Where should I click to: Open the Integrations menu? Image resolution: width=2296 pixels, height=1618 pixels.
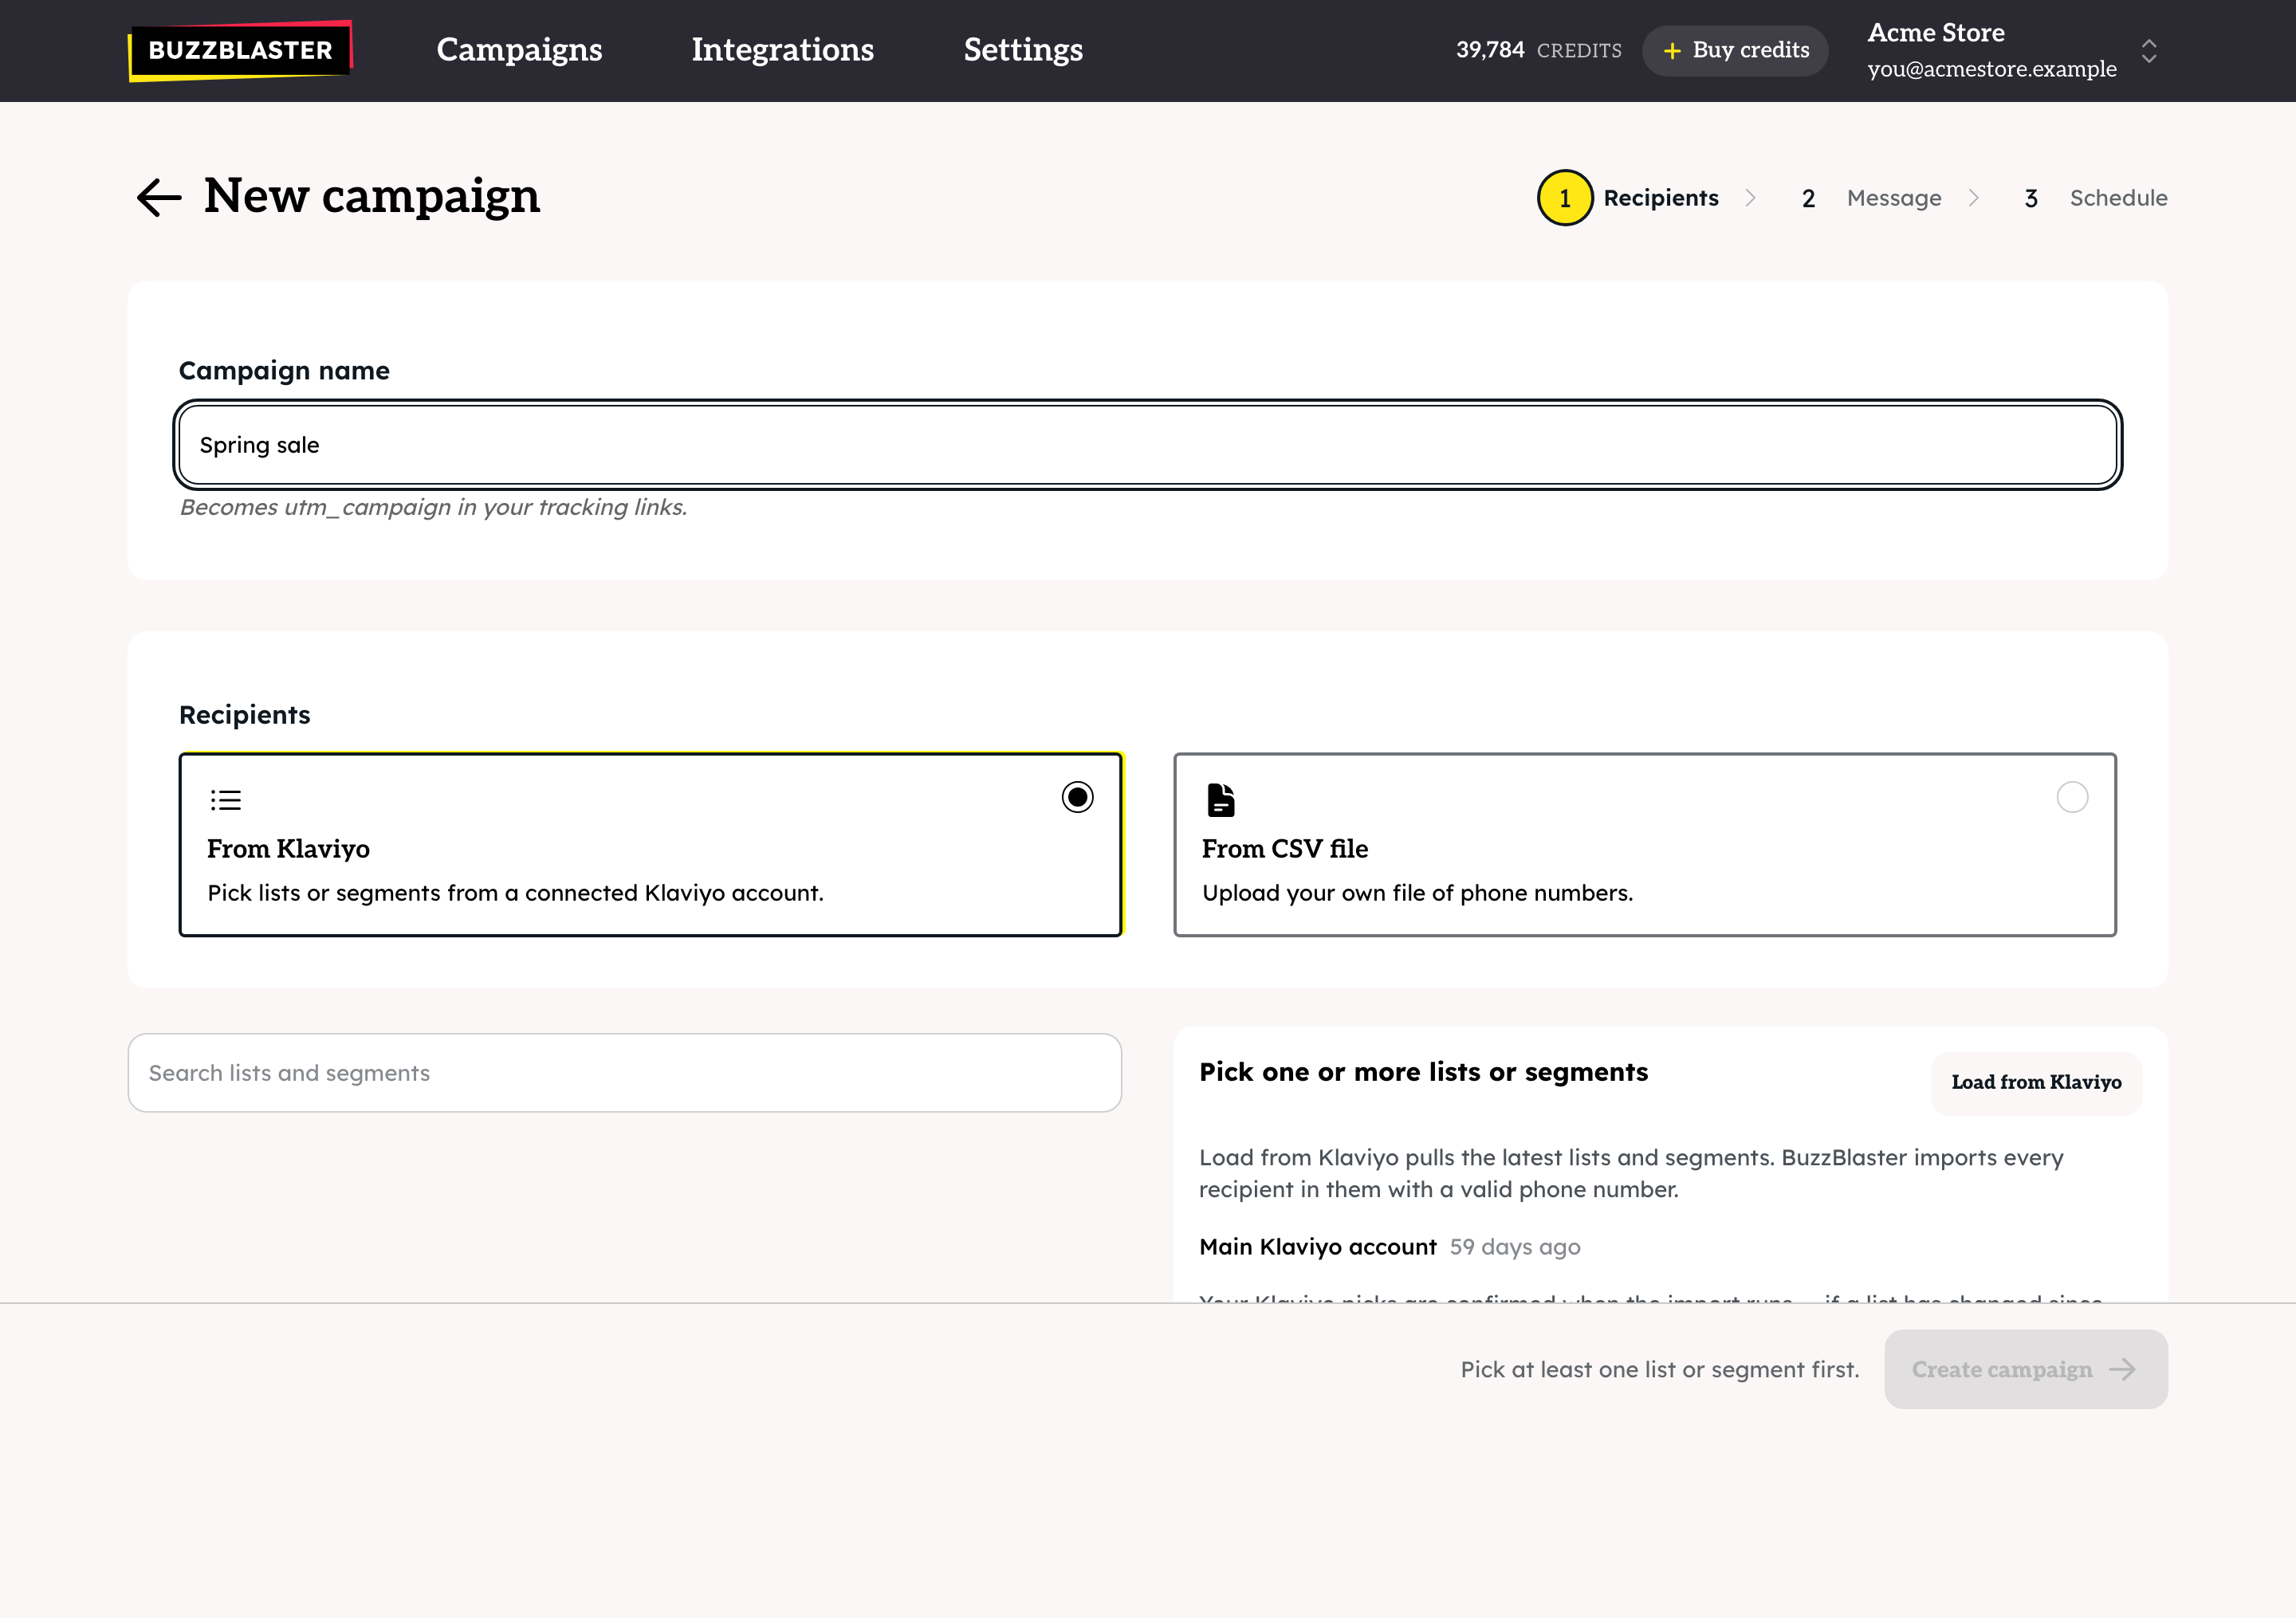point(783,50)
